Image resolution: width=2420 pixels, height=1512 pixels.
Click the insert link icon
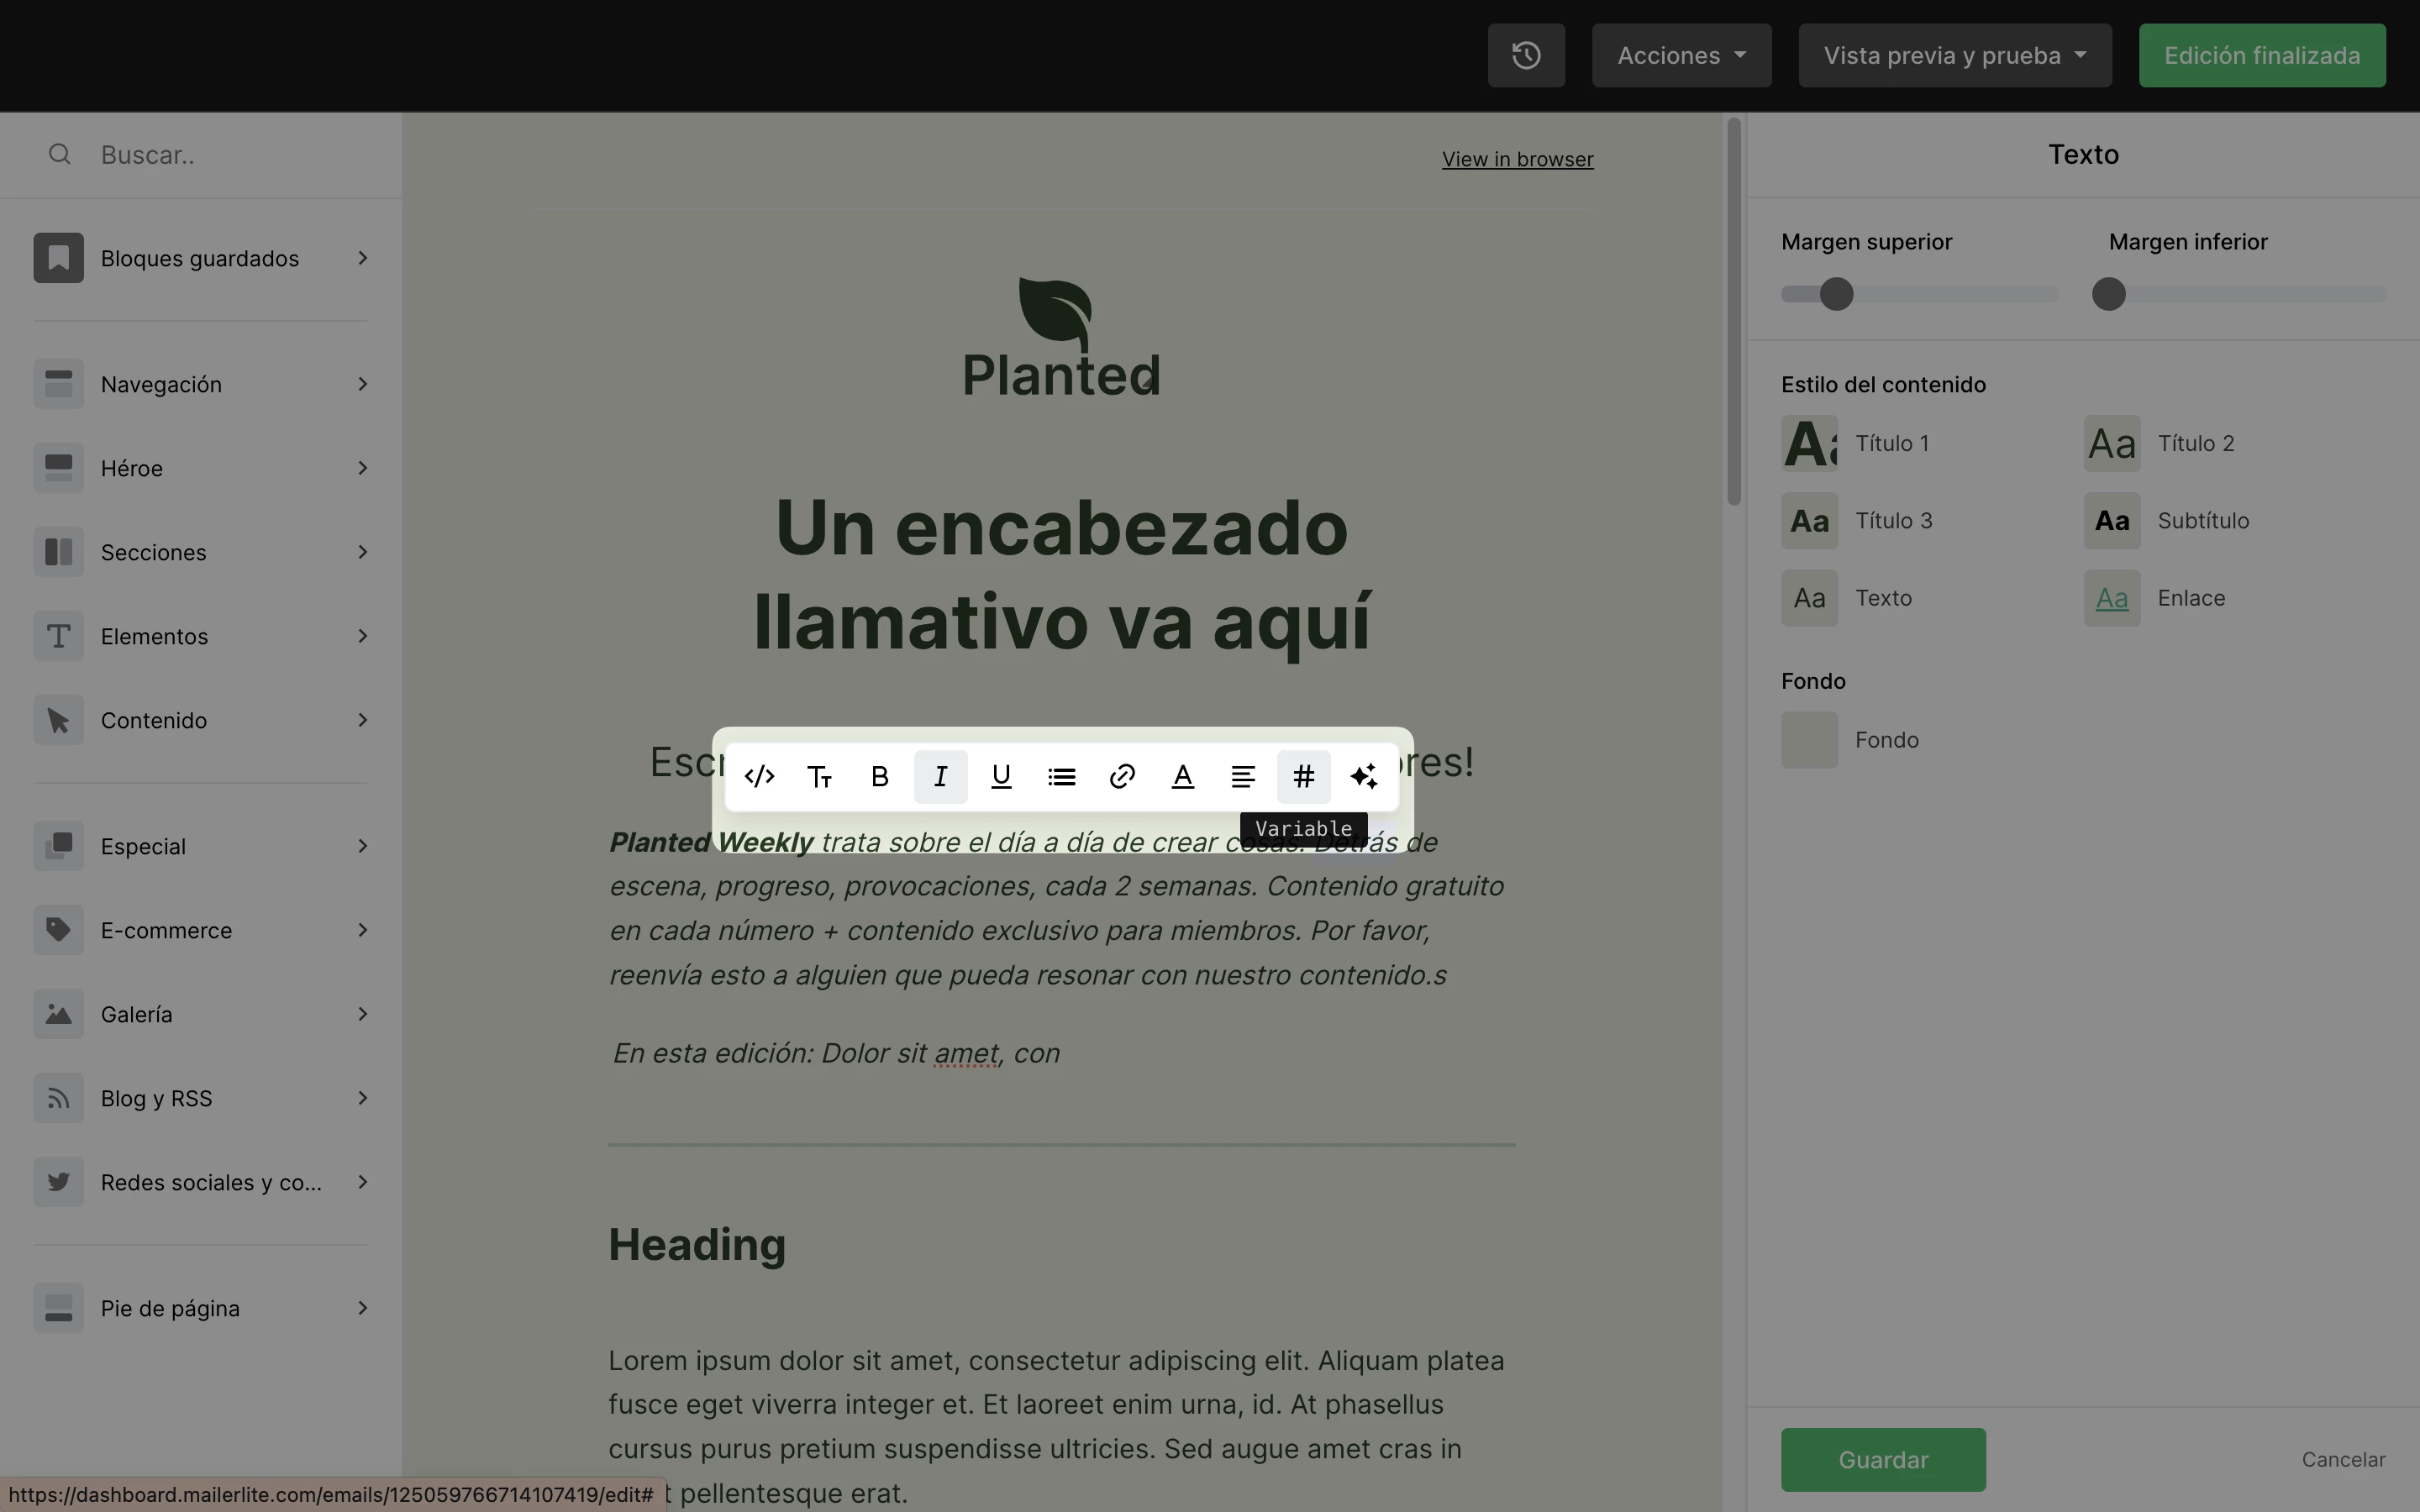(x=1122, y=776)
